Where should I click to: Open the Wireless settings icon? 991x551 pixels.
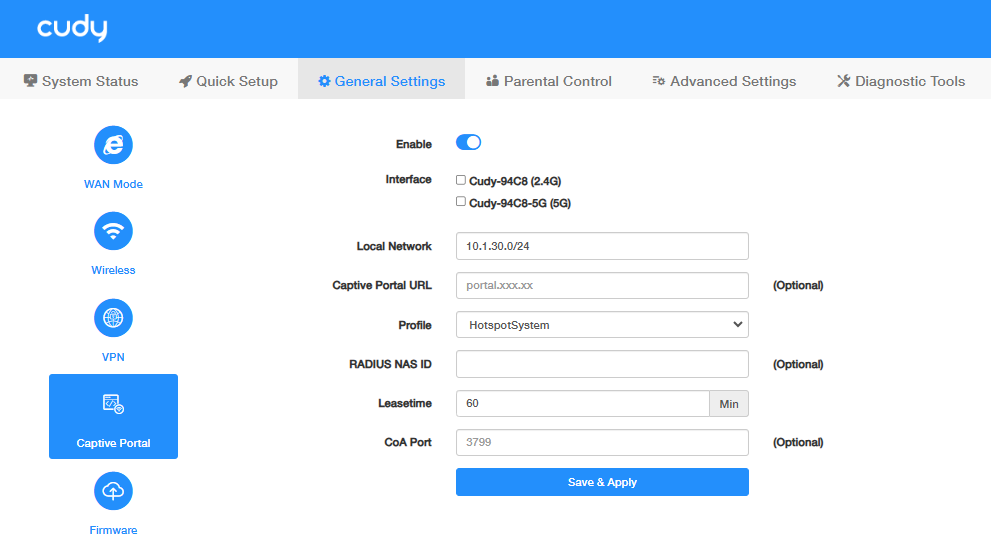(x=113, y=232)
